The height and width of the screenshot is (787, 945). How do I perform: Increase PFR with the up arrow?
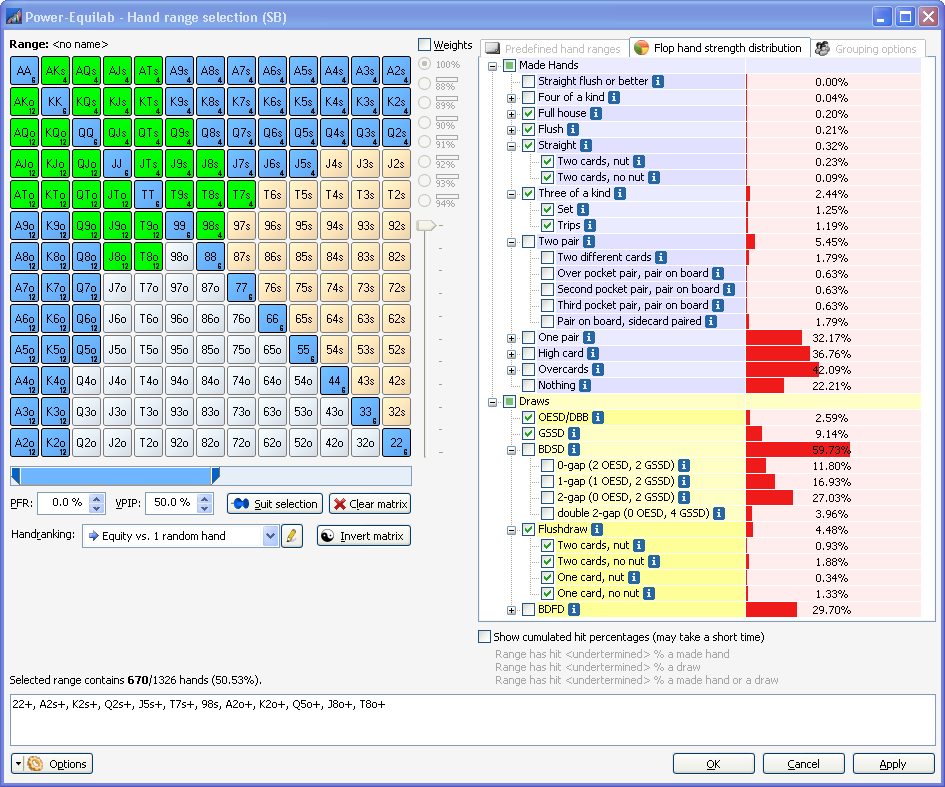[x=96, y=498]
